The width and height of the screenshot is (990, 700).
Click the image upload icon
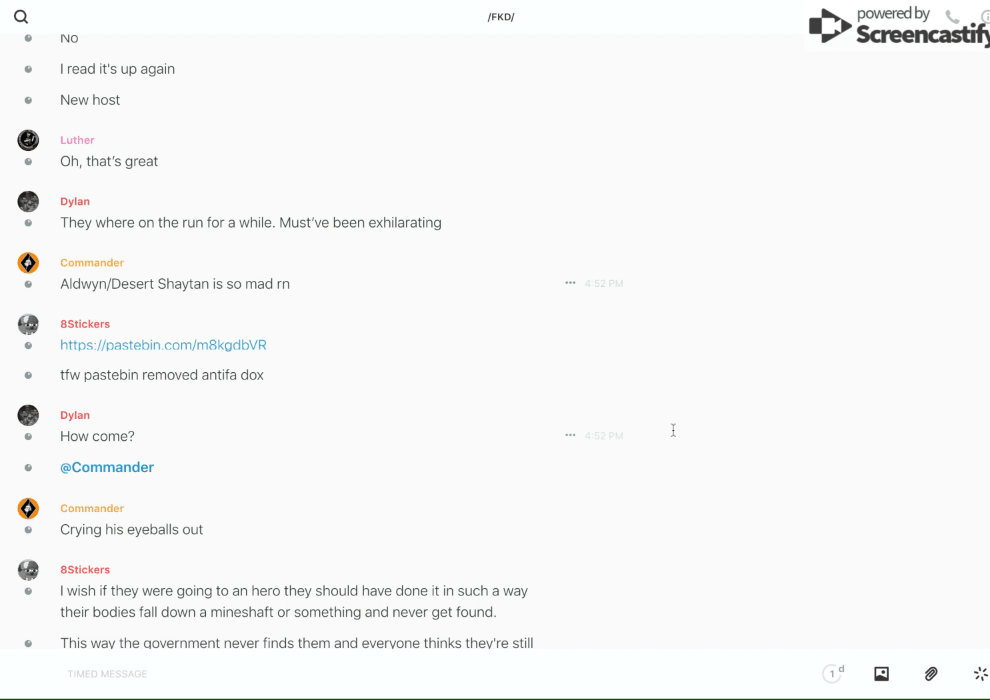pos(881,674)
